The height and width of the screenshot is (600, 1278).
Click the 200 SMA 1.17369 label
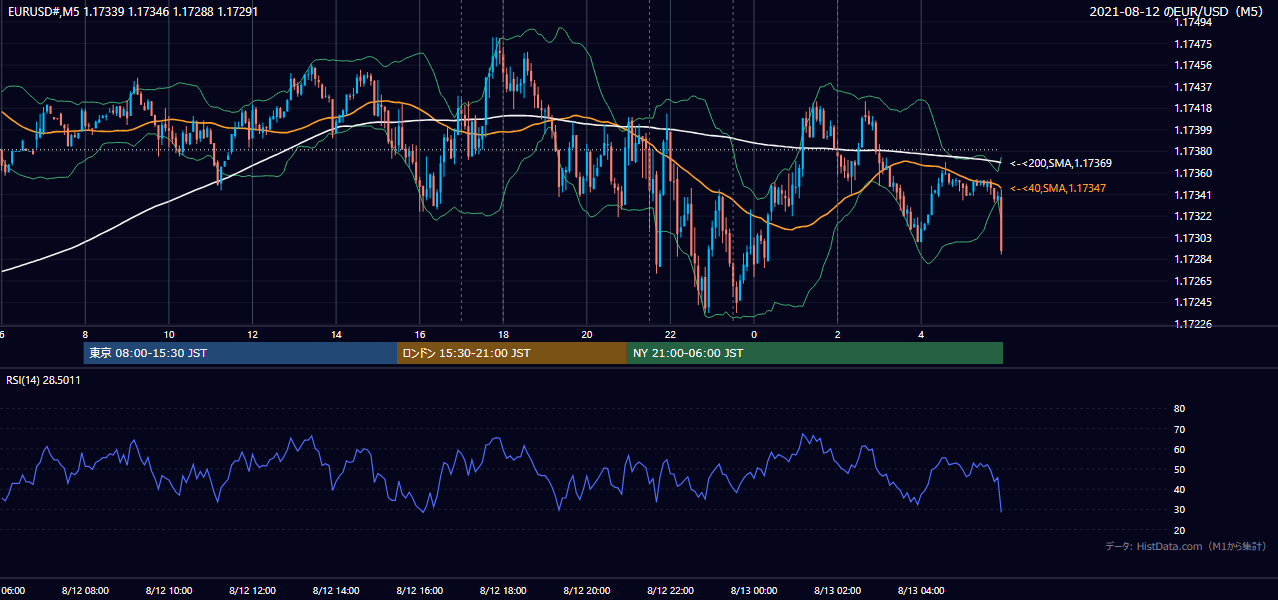coord(1061,163)
